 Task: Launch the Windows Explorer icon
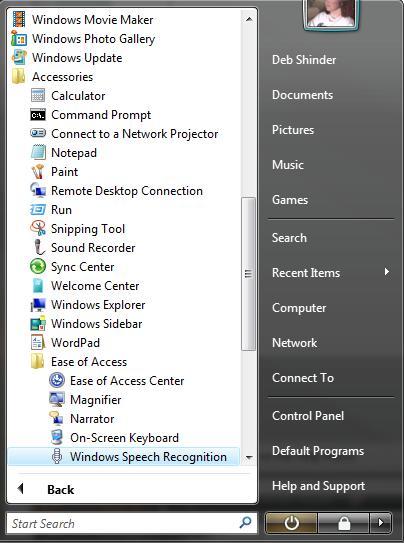point(38,304)
